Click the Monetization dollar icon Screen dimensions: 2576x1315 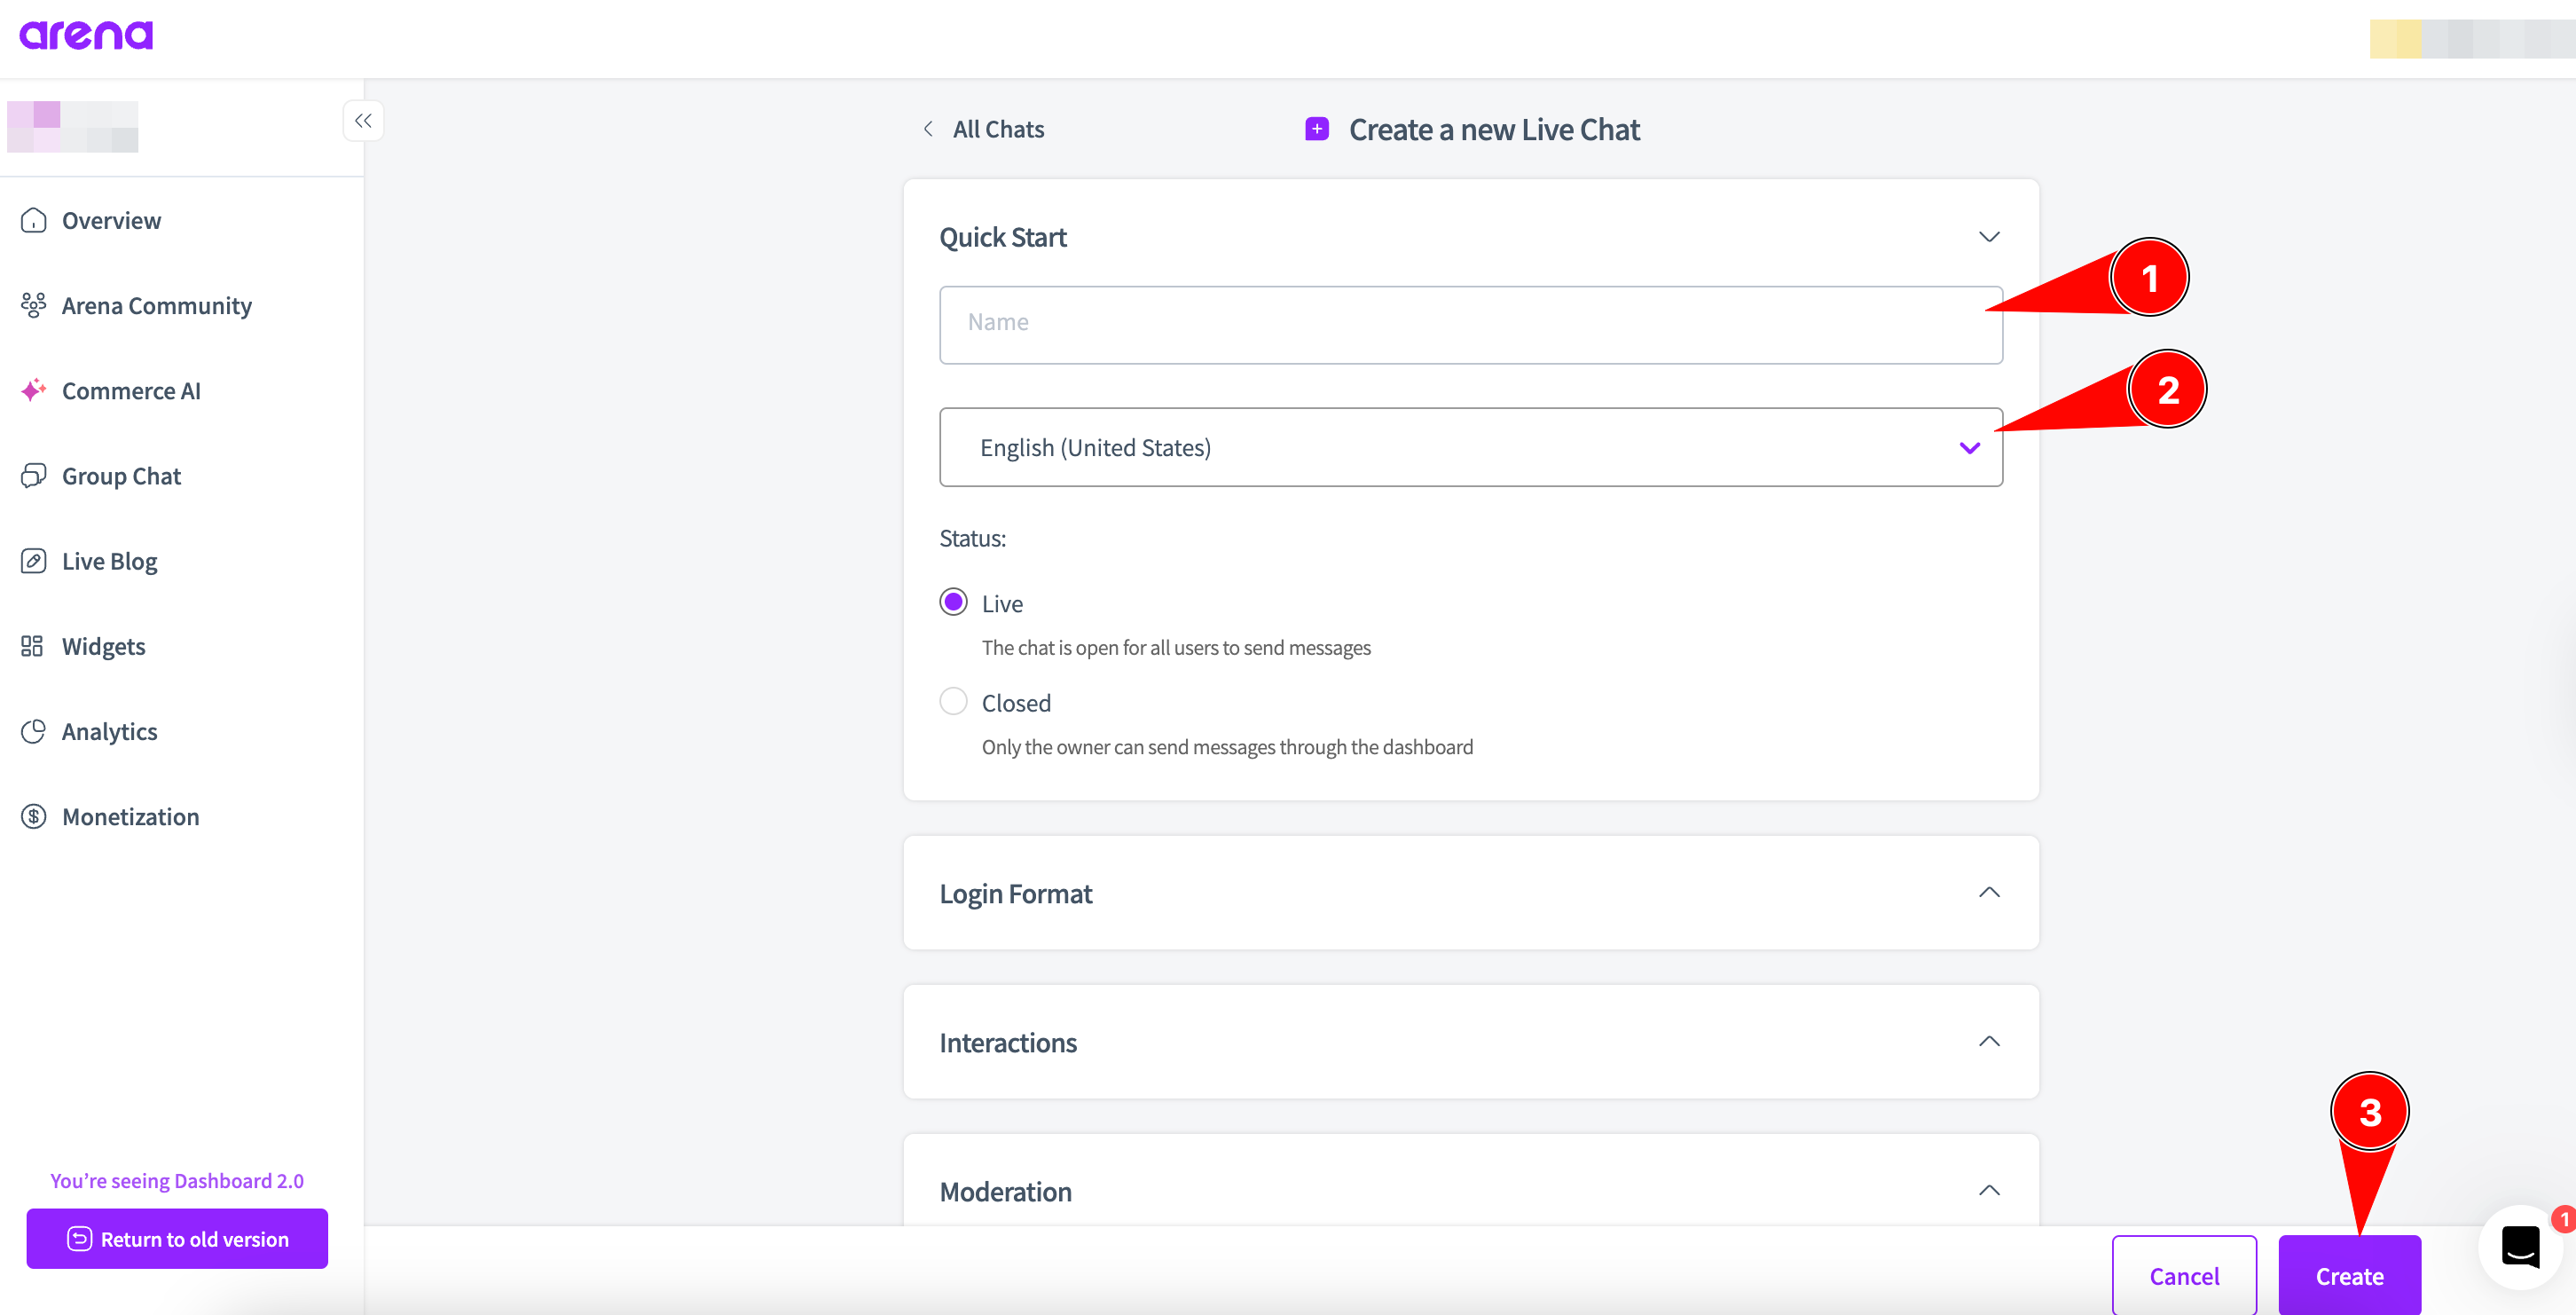34,816
